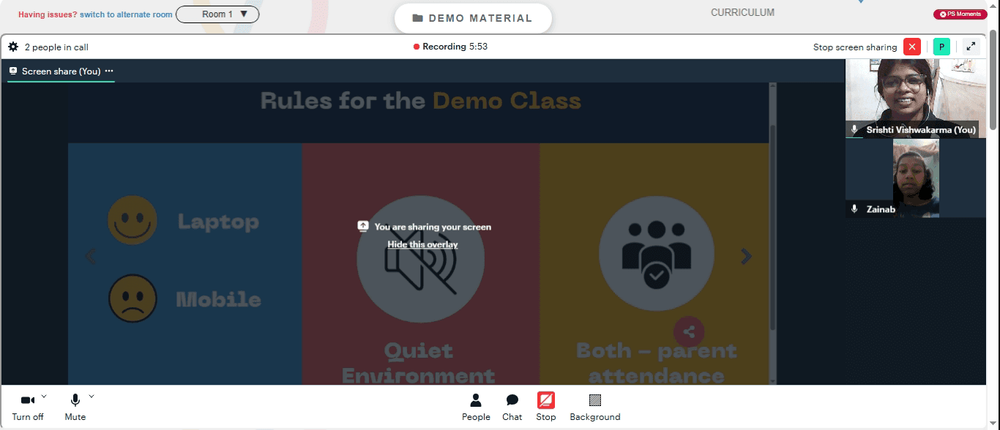Click the Having issues? text
This screenshot has height=430, width=1000.
pos(48,14)
